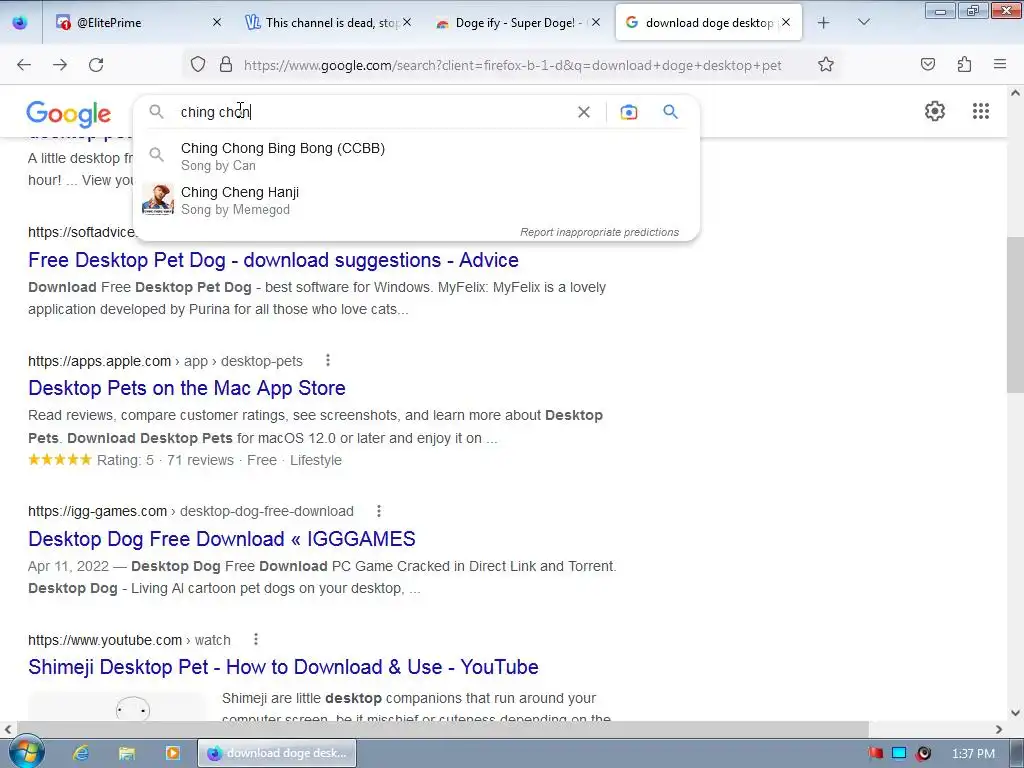Click the blue monitor tray icon
The image size is (1024, 768).
click(x=899, y=753)
